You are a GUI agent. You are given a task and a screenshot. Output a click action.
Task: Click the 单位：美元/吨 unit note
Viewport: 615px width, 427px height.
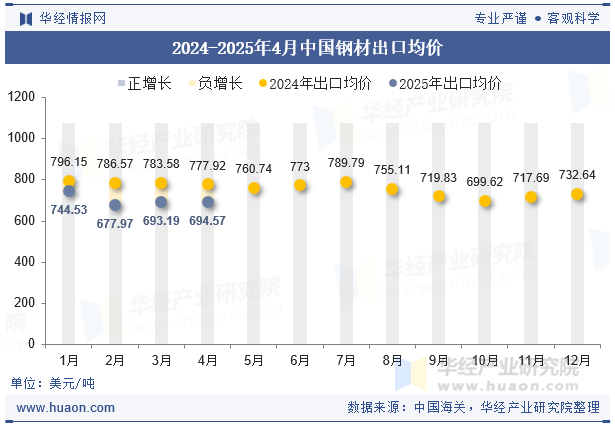coord(53,383)
